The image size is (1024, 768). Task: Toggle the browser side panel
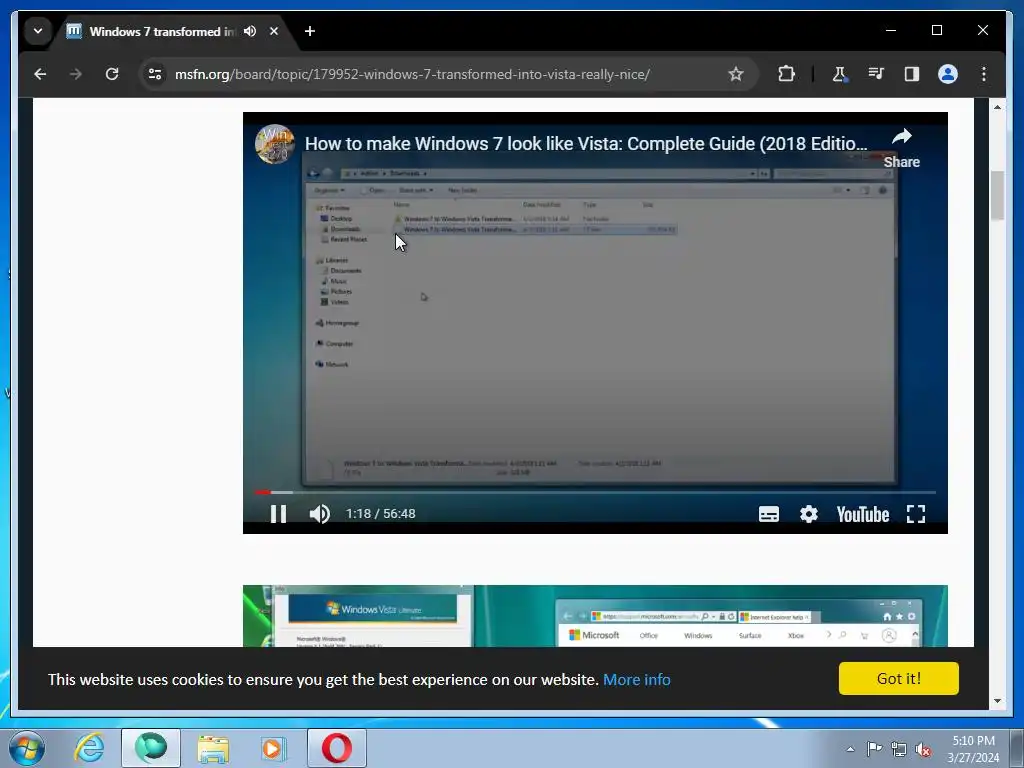912,74
